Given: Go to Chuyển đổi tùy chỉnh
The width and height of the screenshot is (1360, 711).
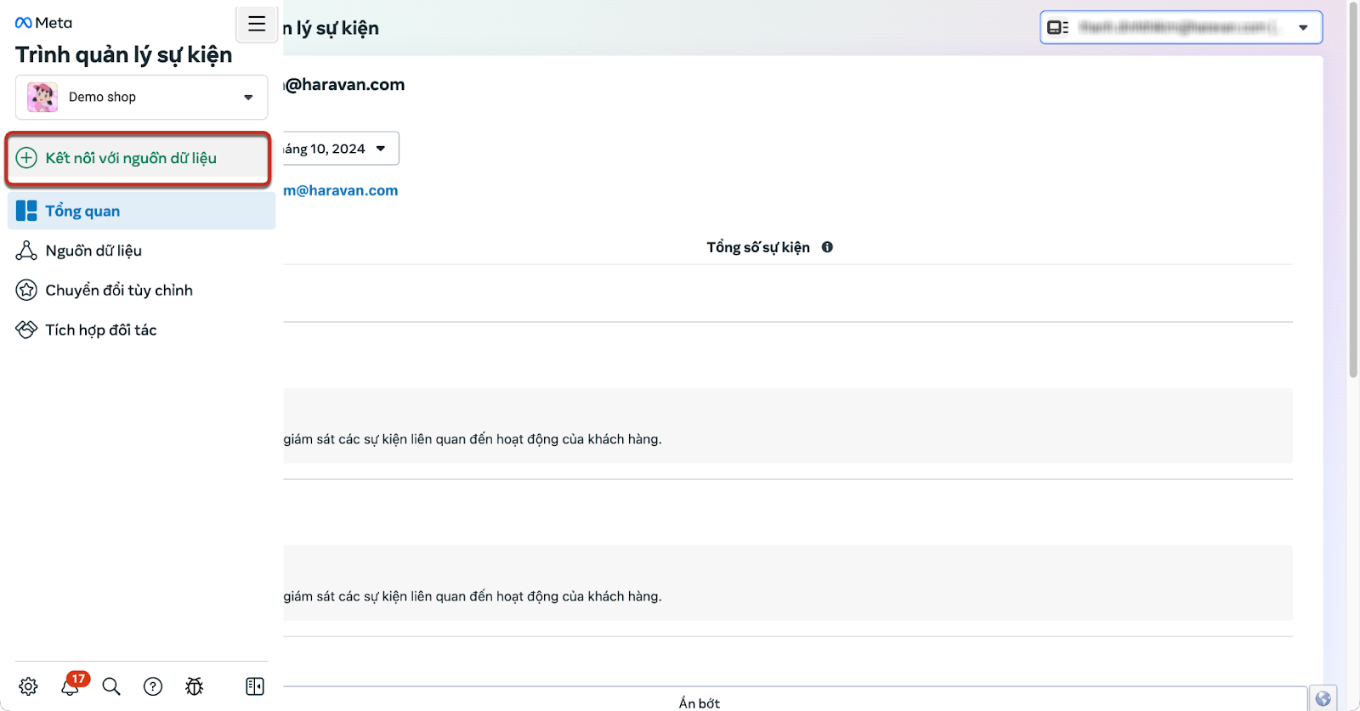Looking at the screenshot, I should [x=118, y=290].
